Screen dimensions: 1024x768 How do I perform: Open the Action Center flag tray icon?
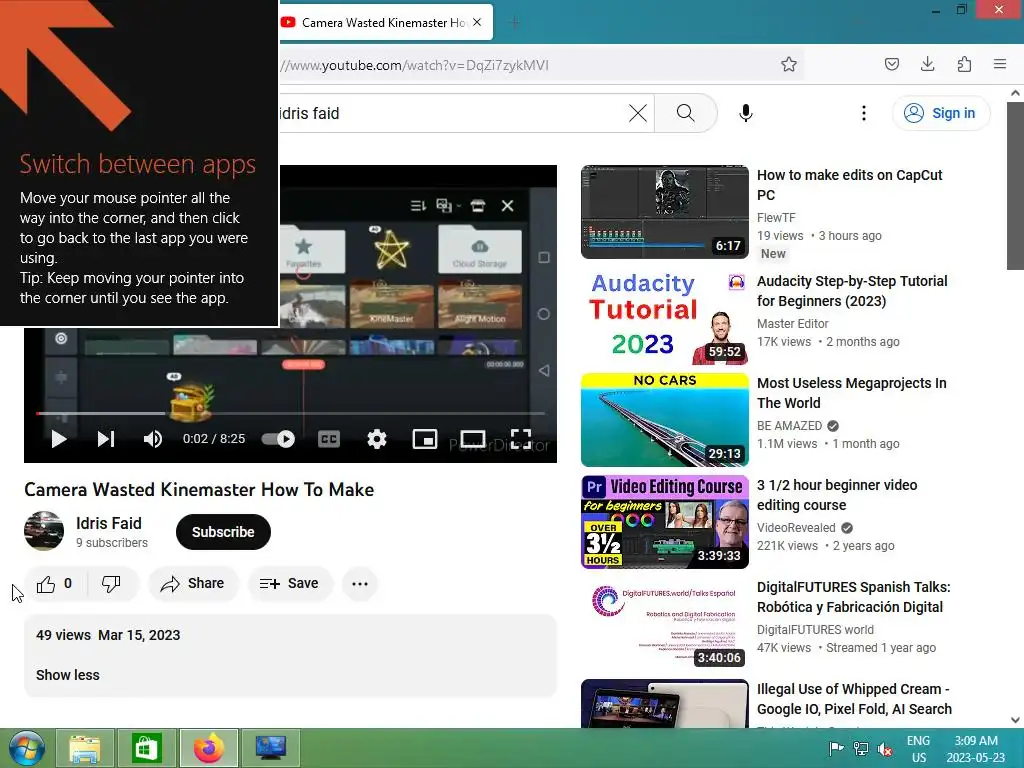[836, 748]
